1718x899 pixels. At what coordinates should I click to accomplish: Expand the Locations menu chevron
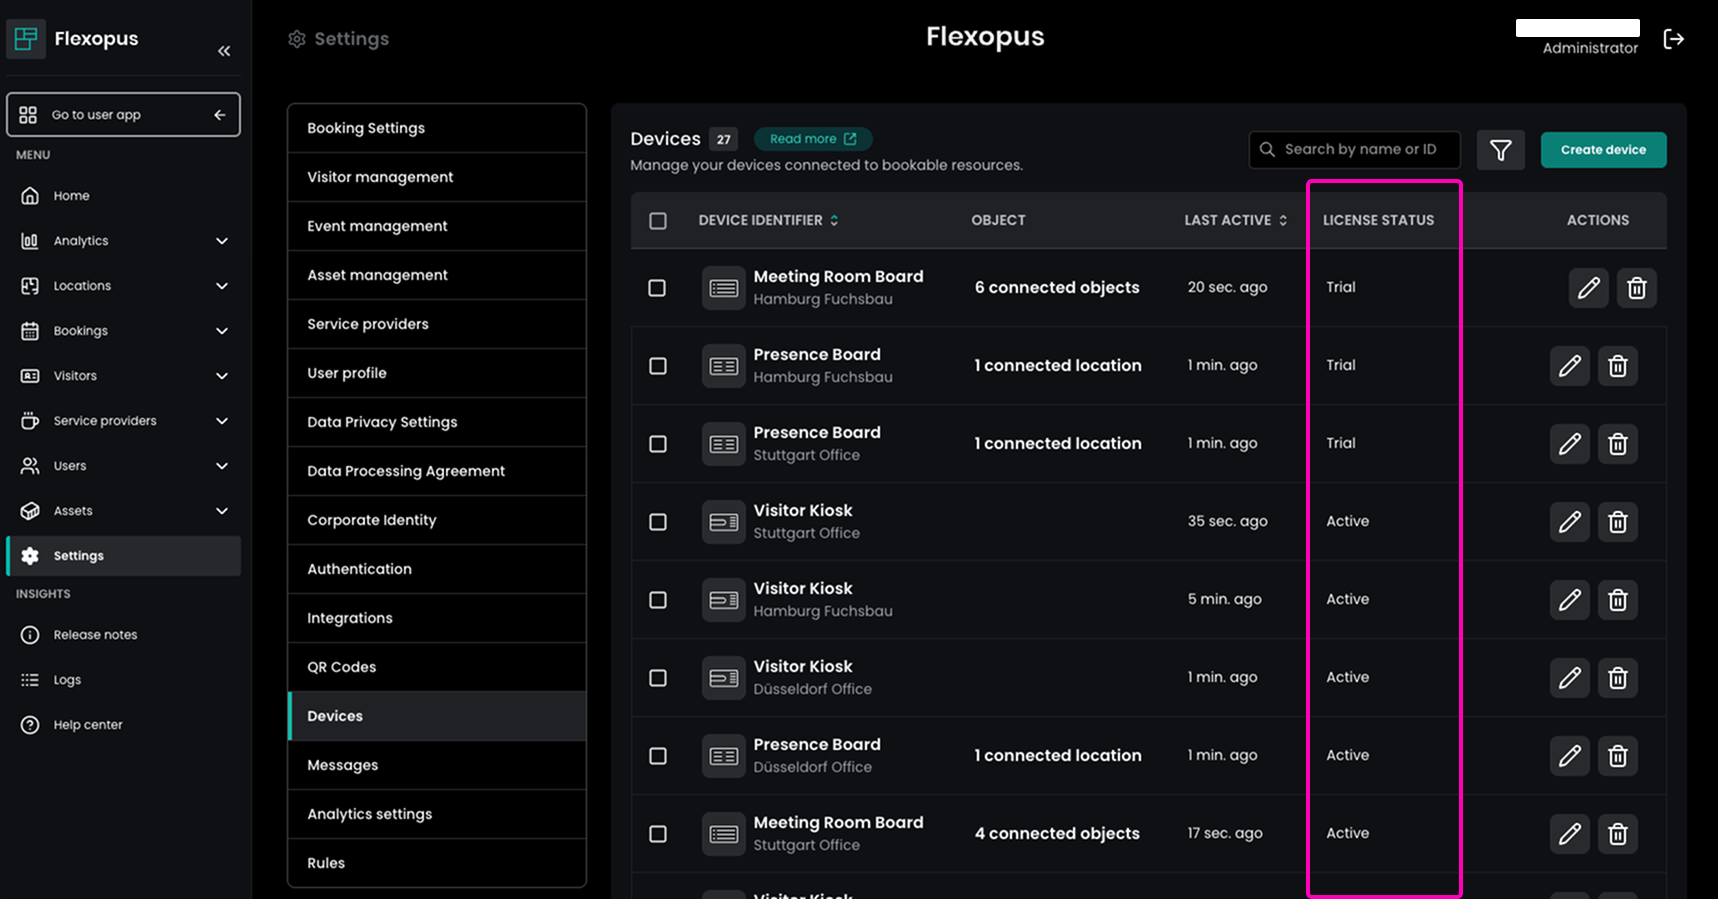pyautogui.click(x=222, y=286)
